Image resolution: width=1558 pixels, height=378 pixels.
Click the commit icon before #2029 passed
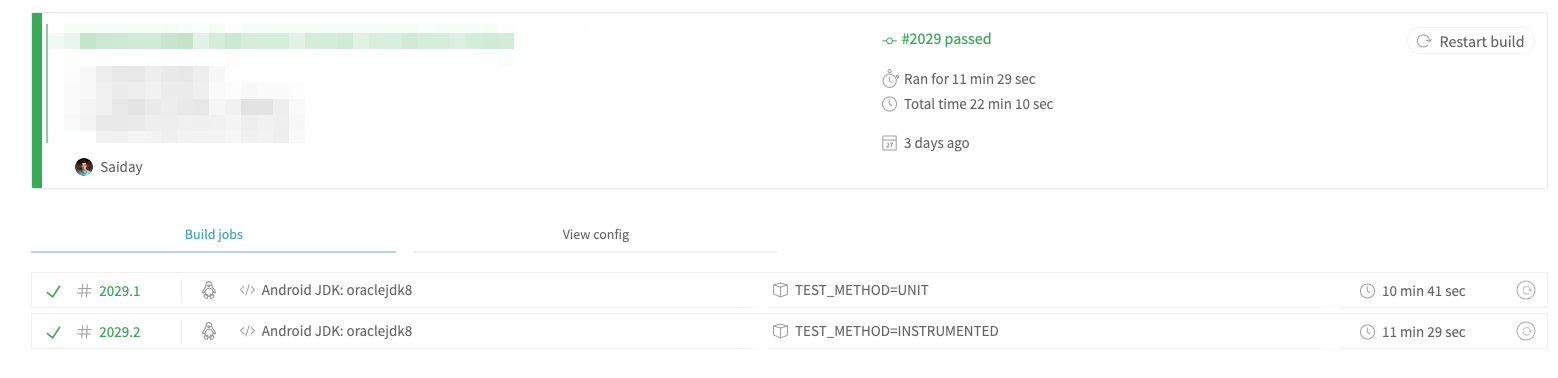(889, 40)
